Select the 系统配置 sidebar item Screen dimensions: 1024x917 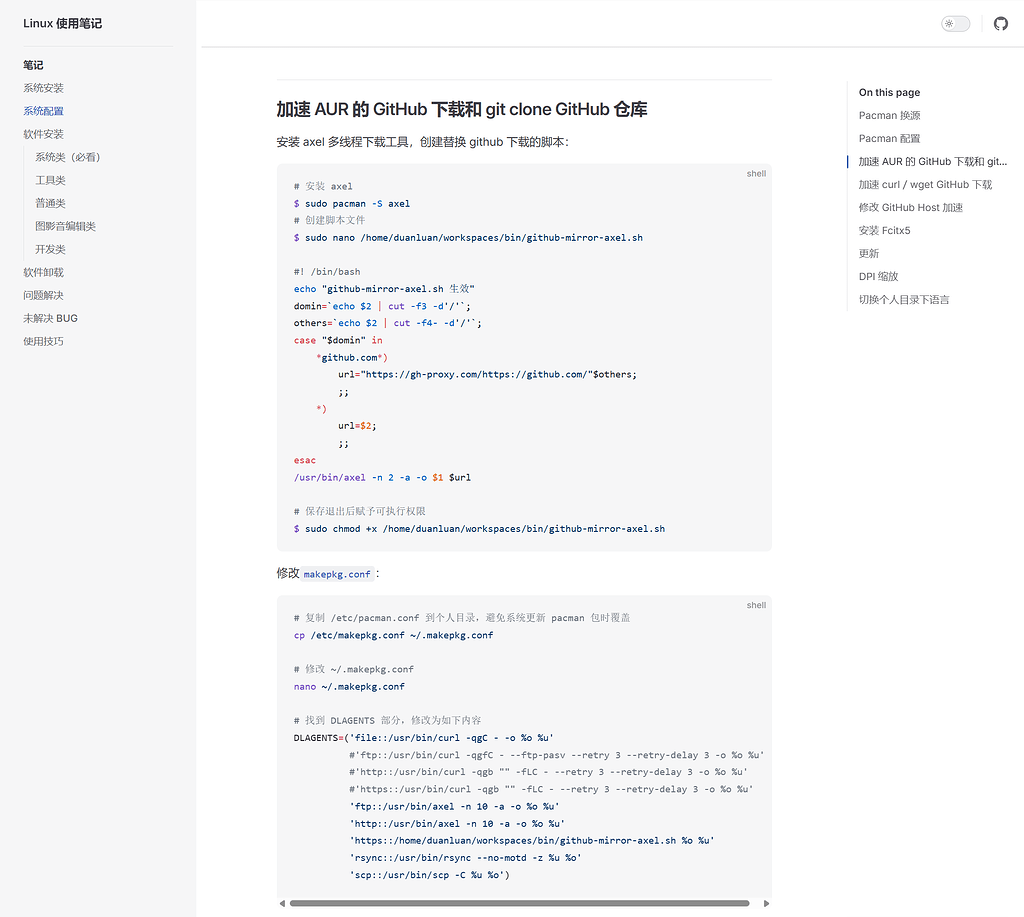pyautogui.click(x=44, y=111)
